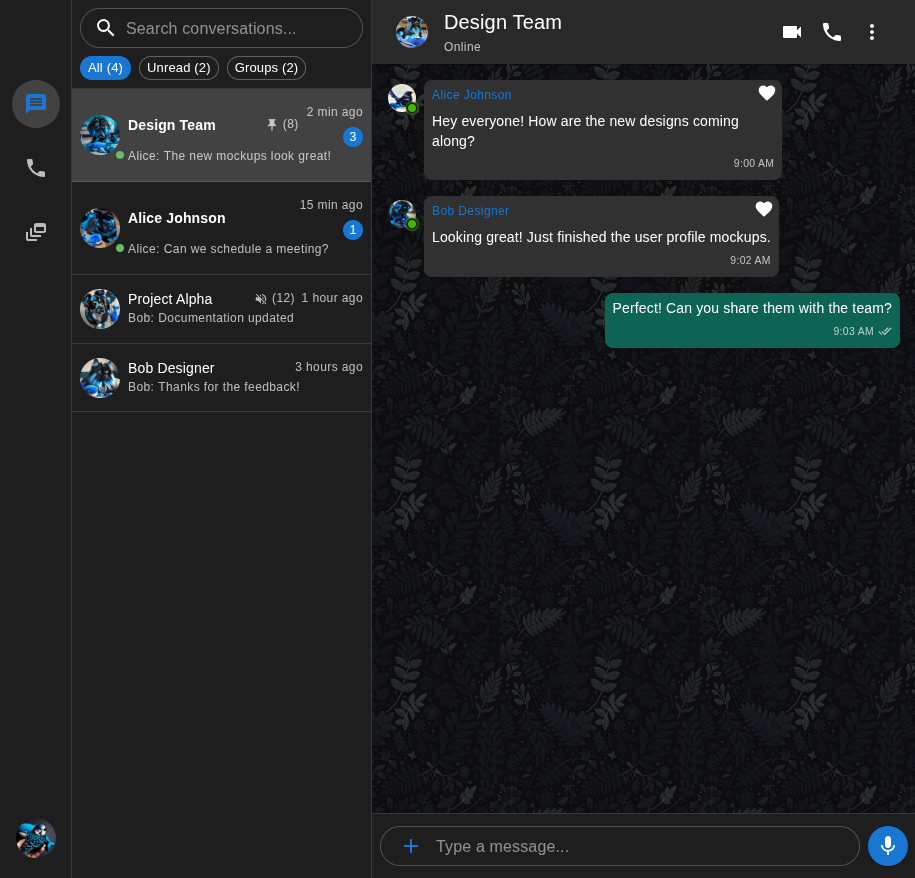
Task: Click the 9:00 AM message timestamp
Action: pos(753,163)
